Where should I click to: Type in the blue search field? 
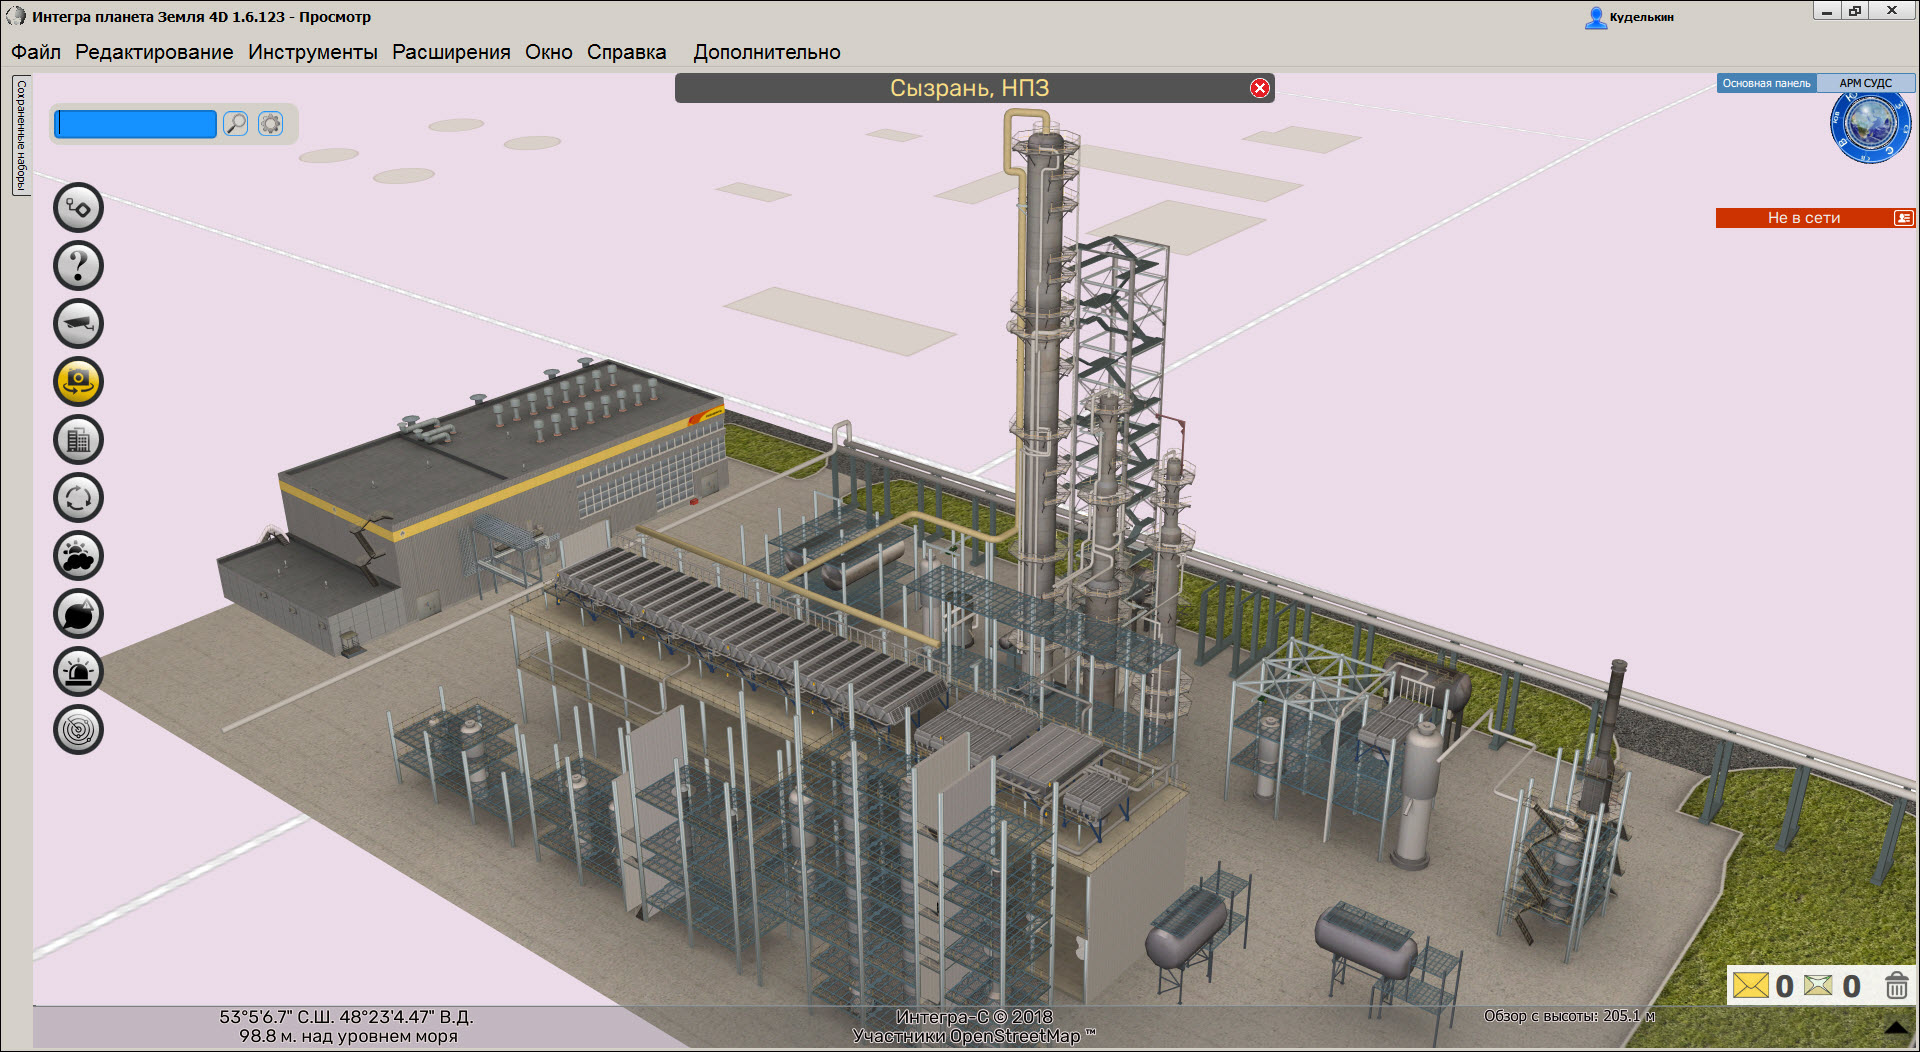136,124
